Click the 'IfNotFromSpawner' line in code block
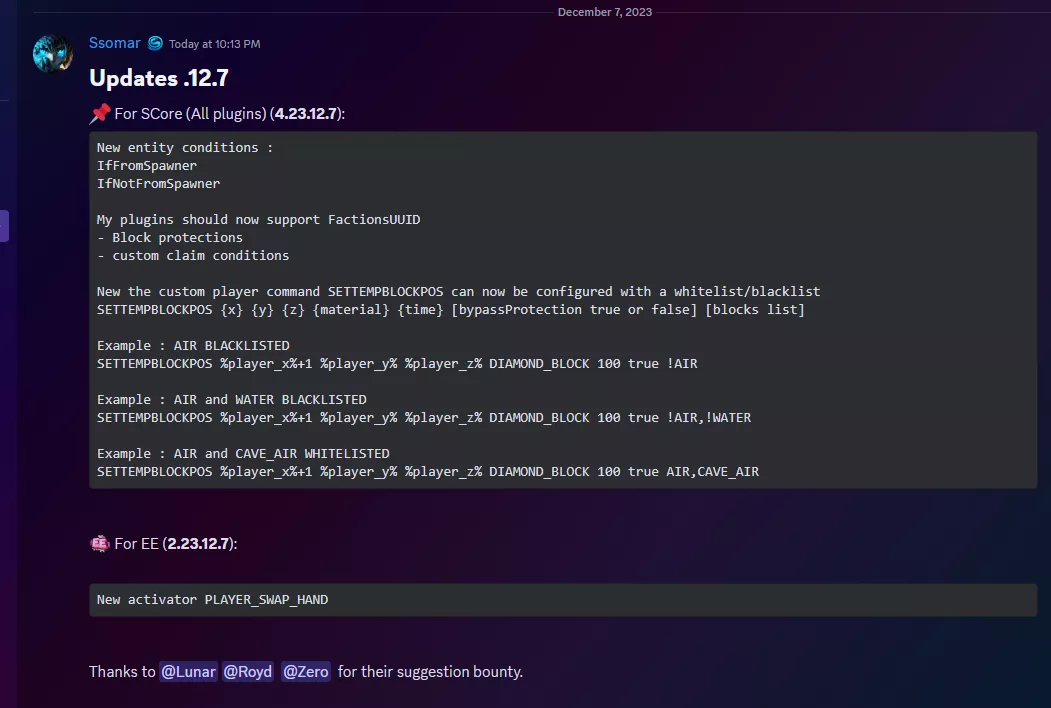Image resolution: width=1051 pixels, height=708 pixels. tap(158, 183)
